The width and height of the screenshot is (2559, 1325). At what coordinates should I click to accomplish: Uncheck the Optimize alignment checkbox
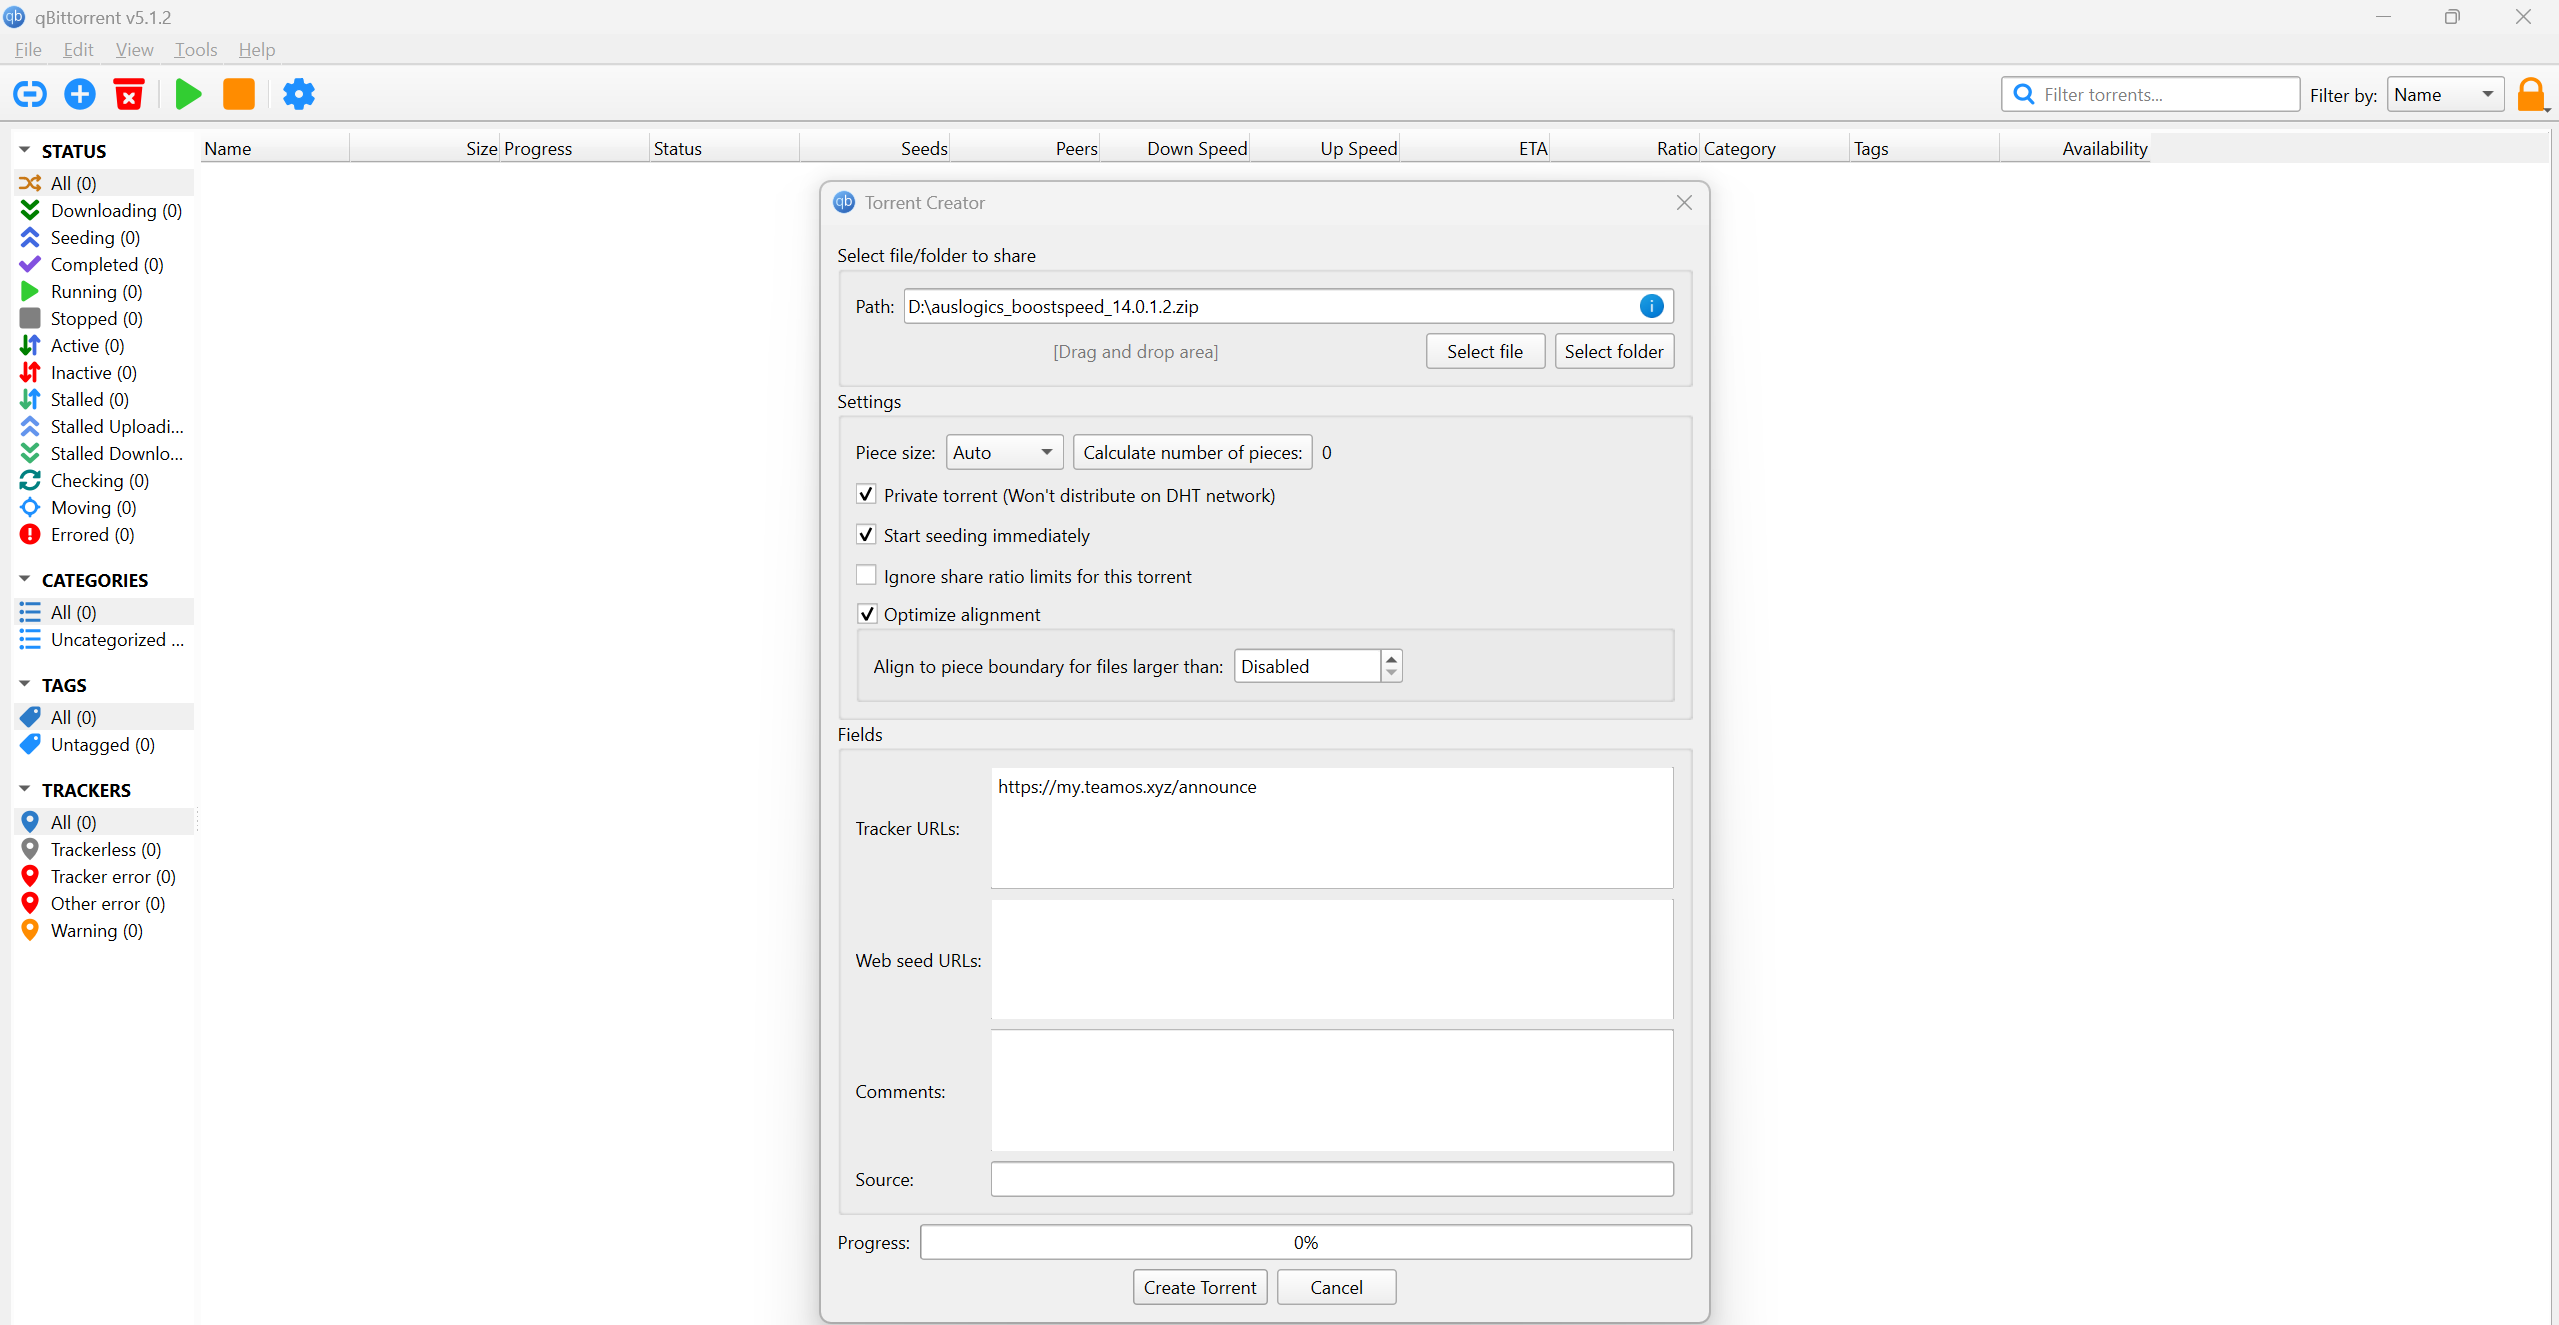click(x=866, y=614)
